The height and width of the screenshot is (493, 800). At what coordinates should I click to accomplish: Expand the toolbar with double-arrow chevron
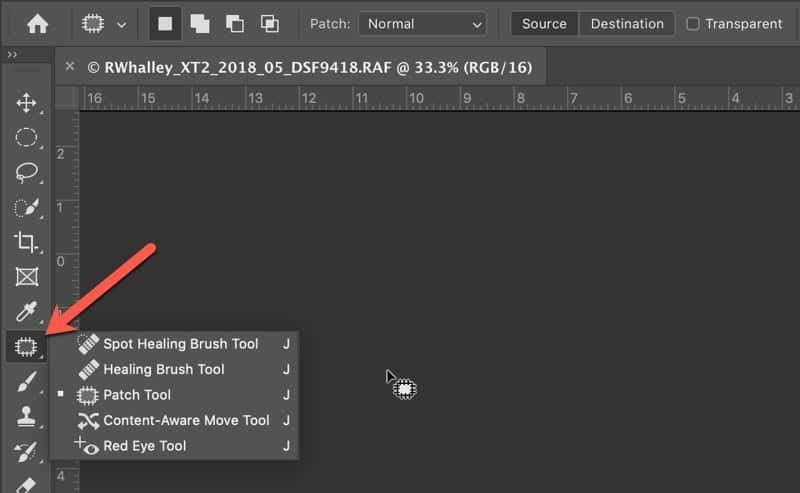click(x=12, y=55)
